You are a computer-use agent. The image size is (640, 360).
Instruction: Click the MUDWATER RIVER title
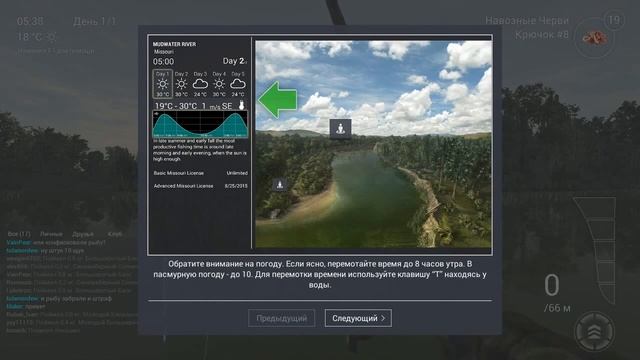pyautogui.click(x=174, y=44)
